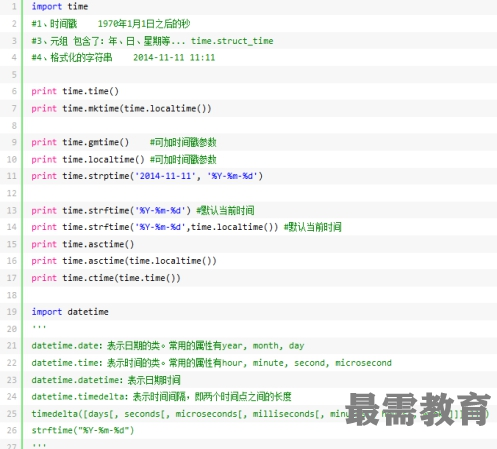497x449 pixels.
Task: Click the strftime with time.localtime() line 14
Action: pyautogui.click(x=187, y=227)
